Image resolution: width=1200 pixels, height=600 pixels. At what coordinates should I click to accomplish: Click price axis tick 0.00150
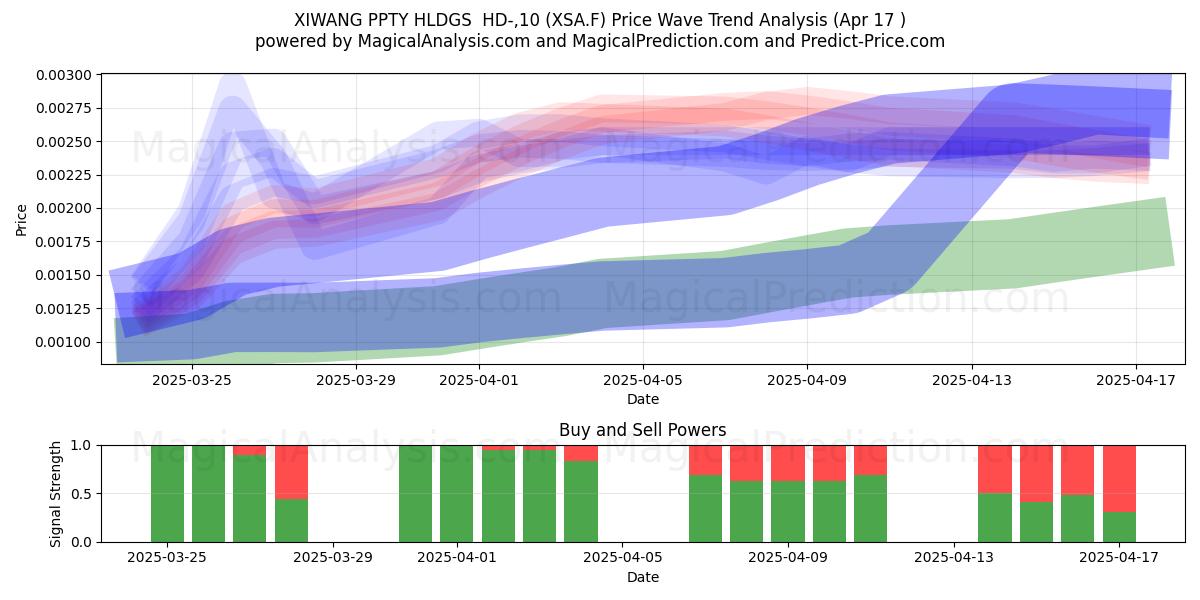tap(65, 275)
